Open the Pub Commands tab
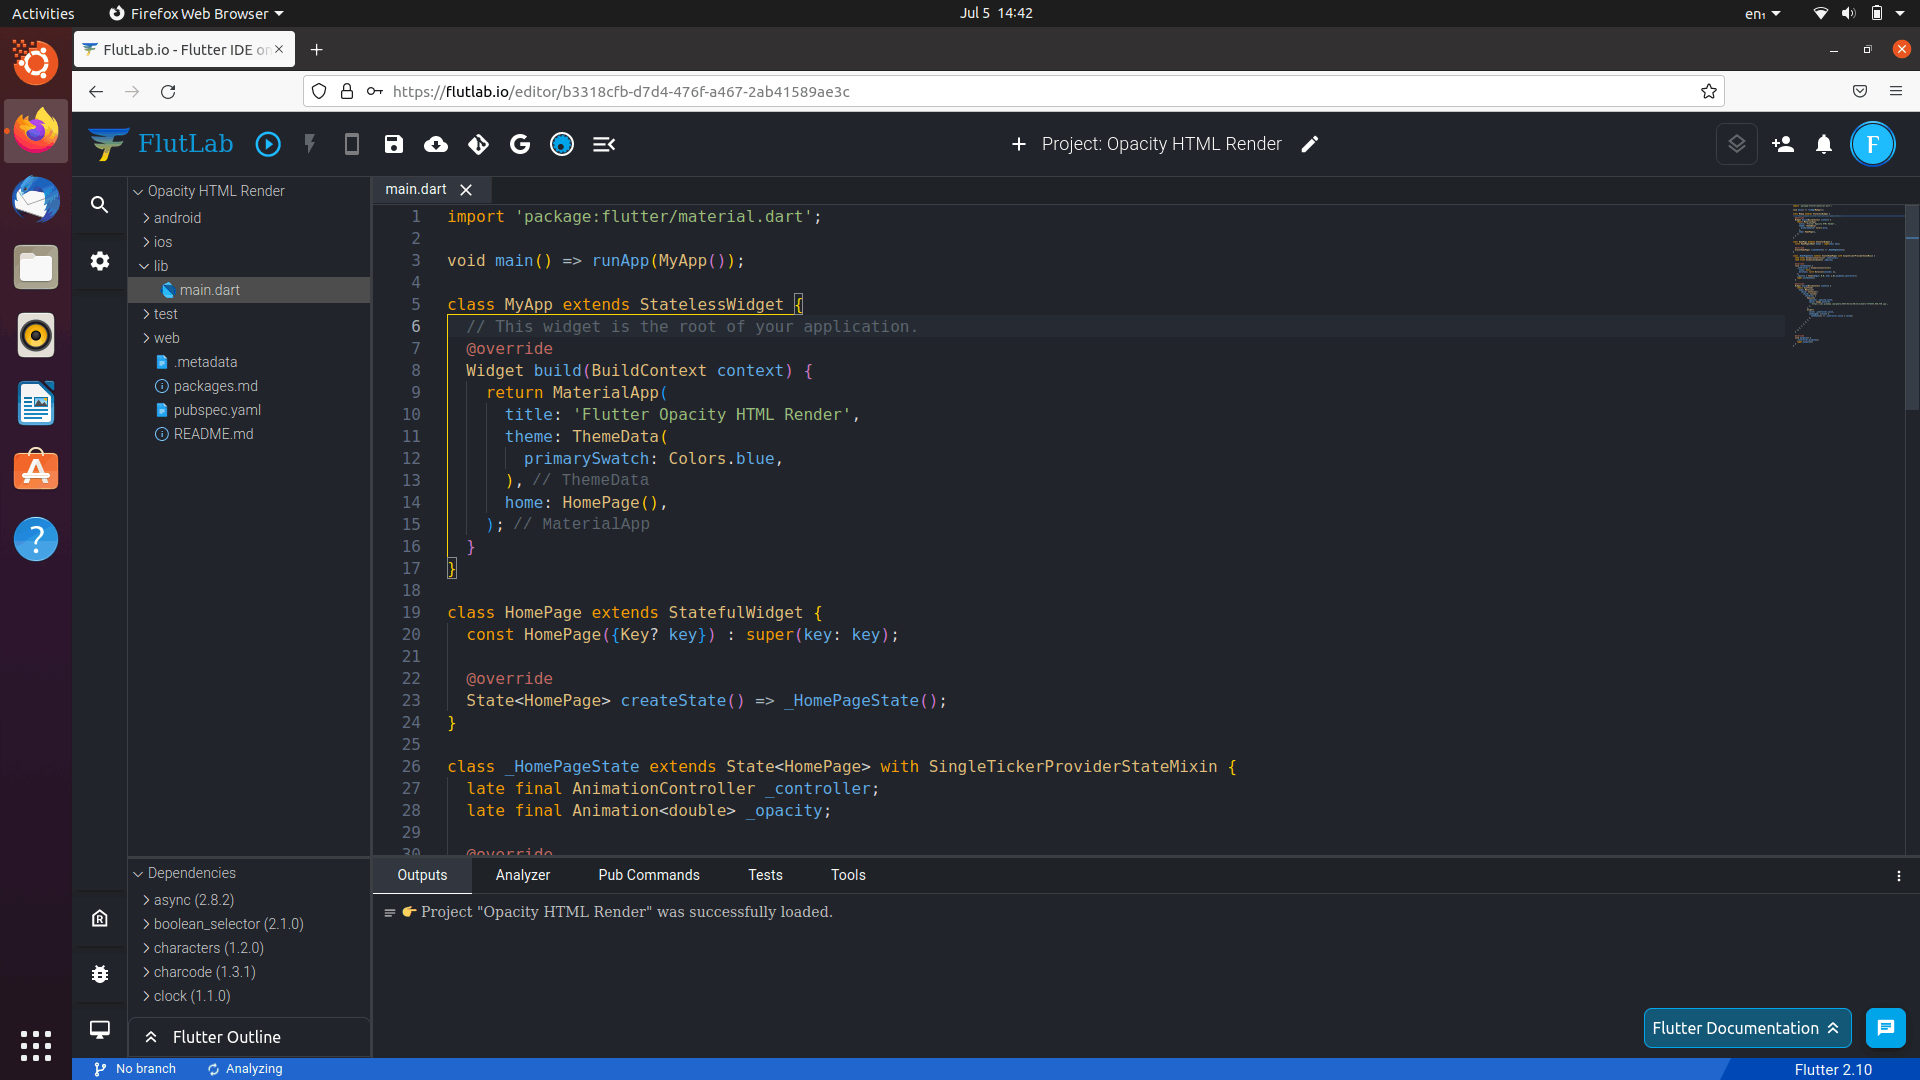 tap(649, 875)
